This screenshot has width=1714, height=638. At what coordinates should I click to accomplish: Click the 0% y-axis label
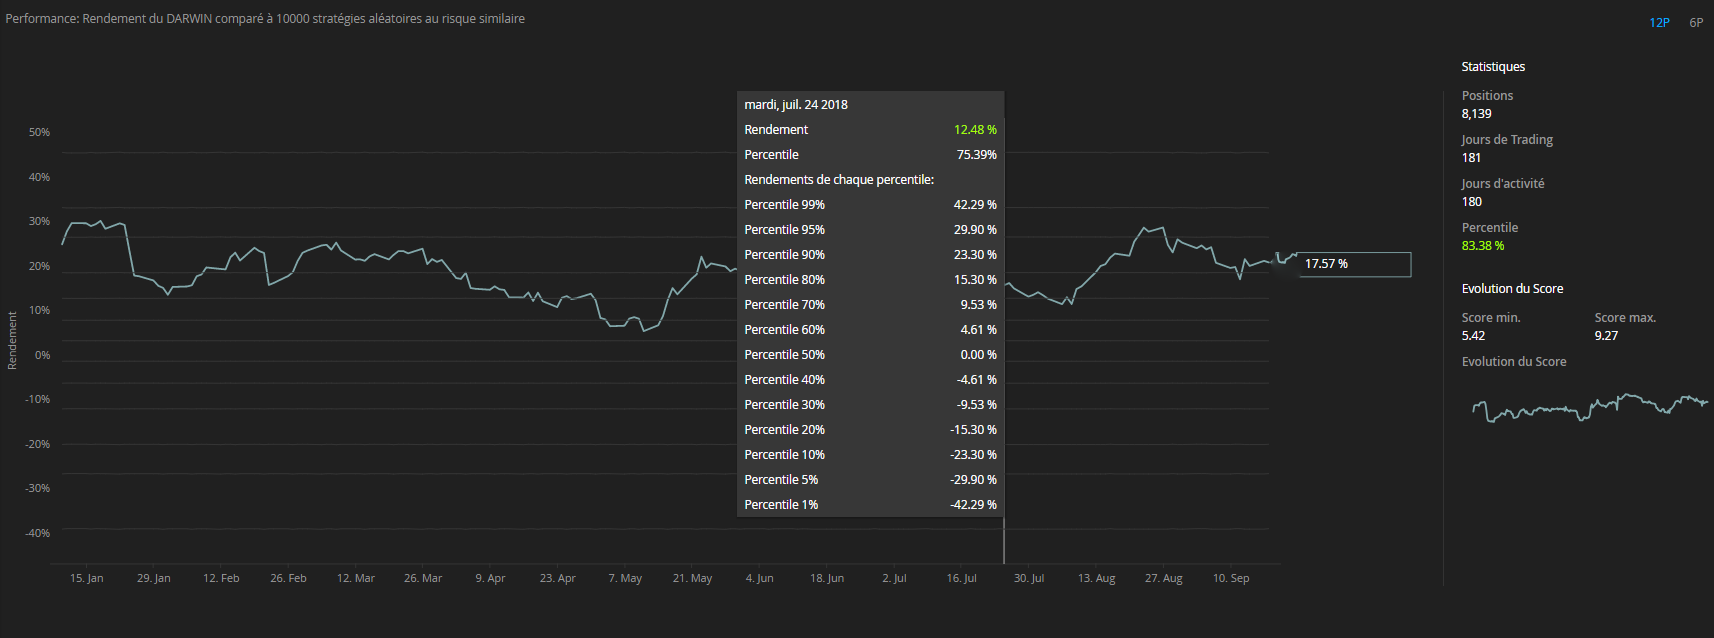42,355
